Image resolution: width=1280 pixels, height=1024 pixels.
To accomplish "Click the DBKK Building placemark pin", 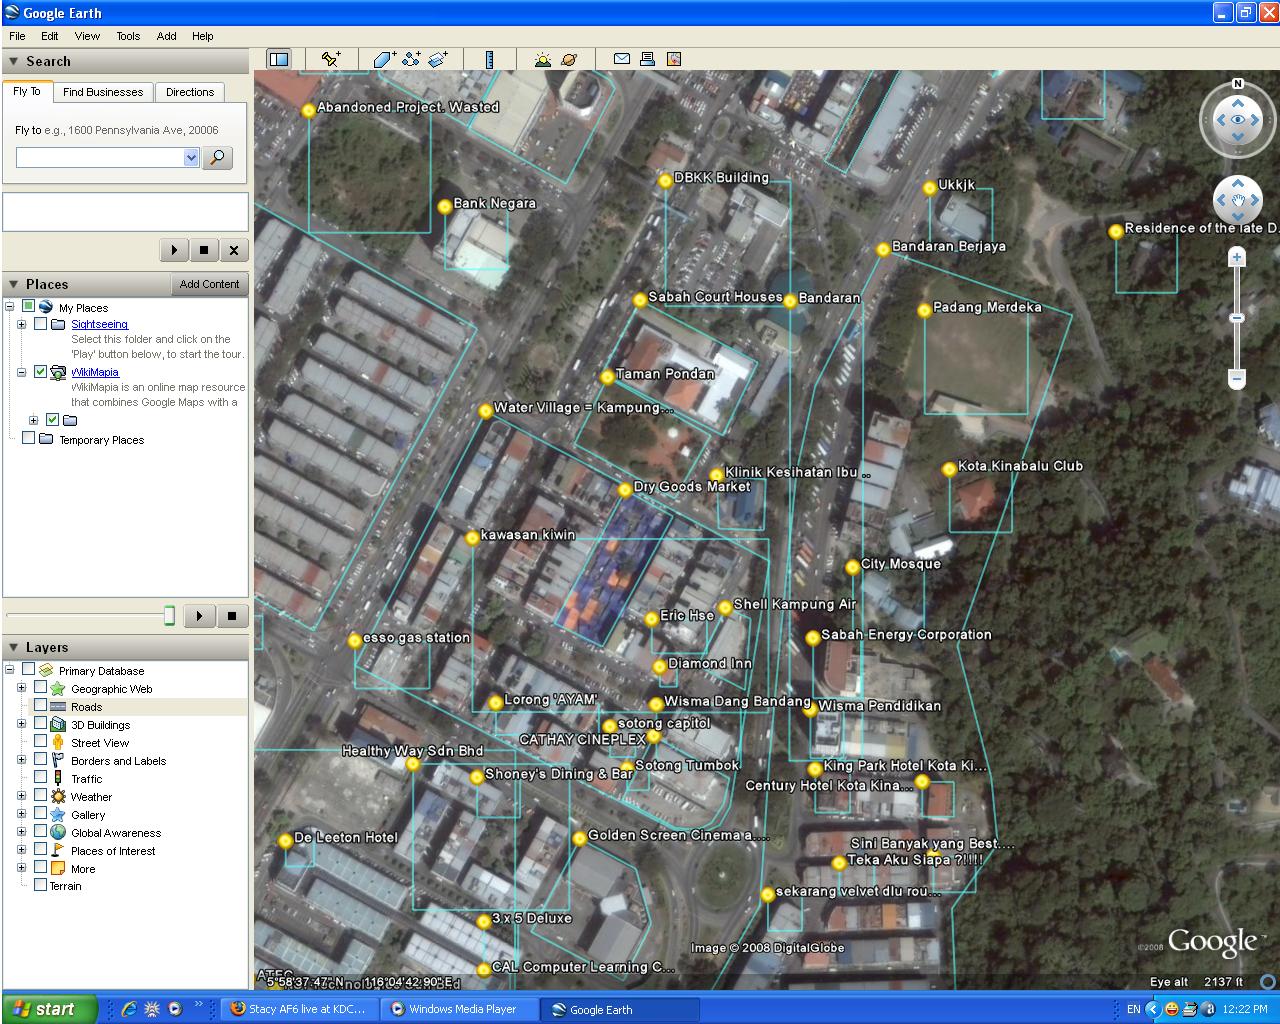I will click(665, 181).
